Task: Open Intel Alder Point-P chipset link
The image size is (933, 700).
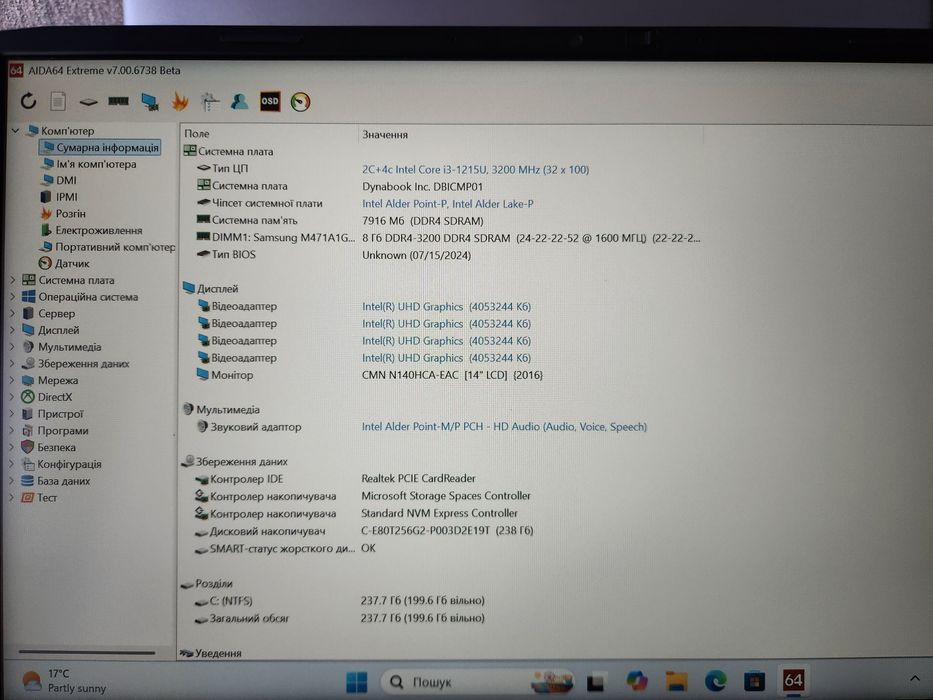Action: tap(447, 204)
